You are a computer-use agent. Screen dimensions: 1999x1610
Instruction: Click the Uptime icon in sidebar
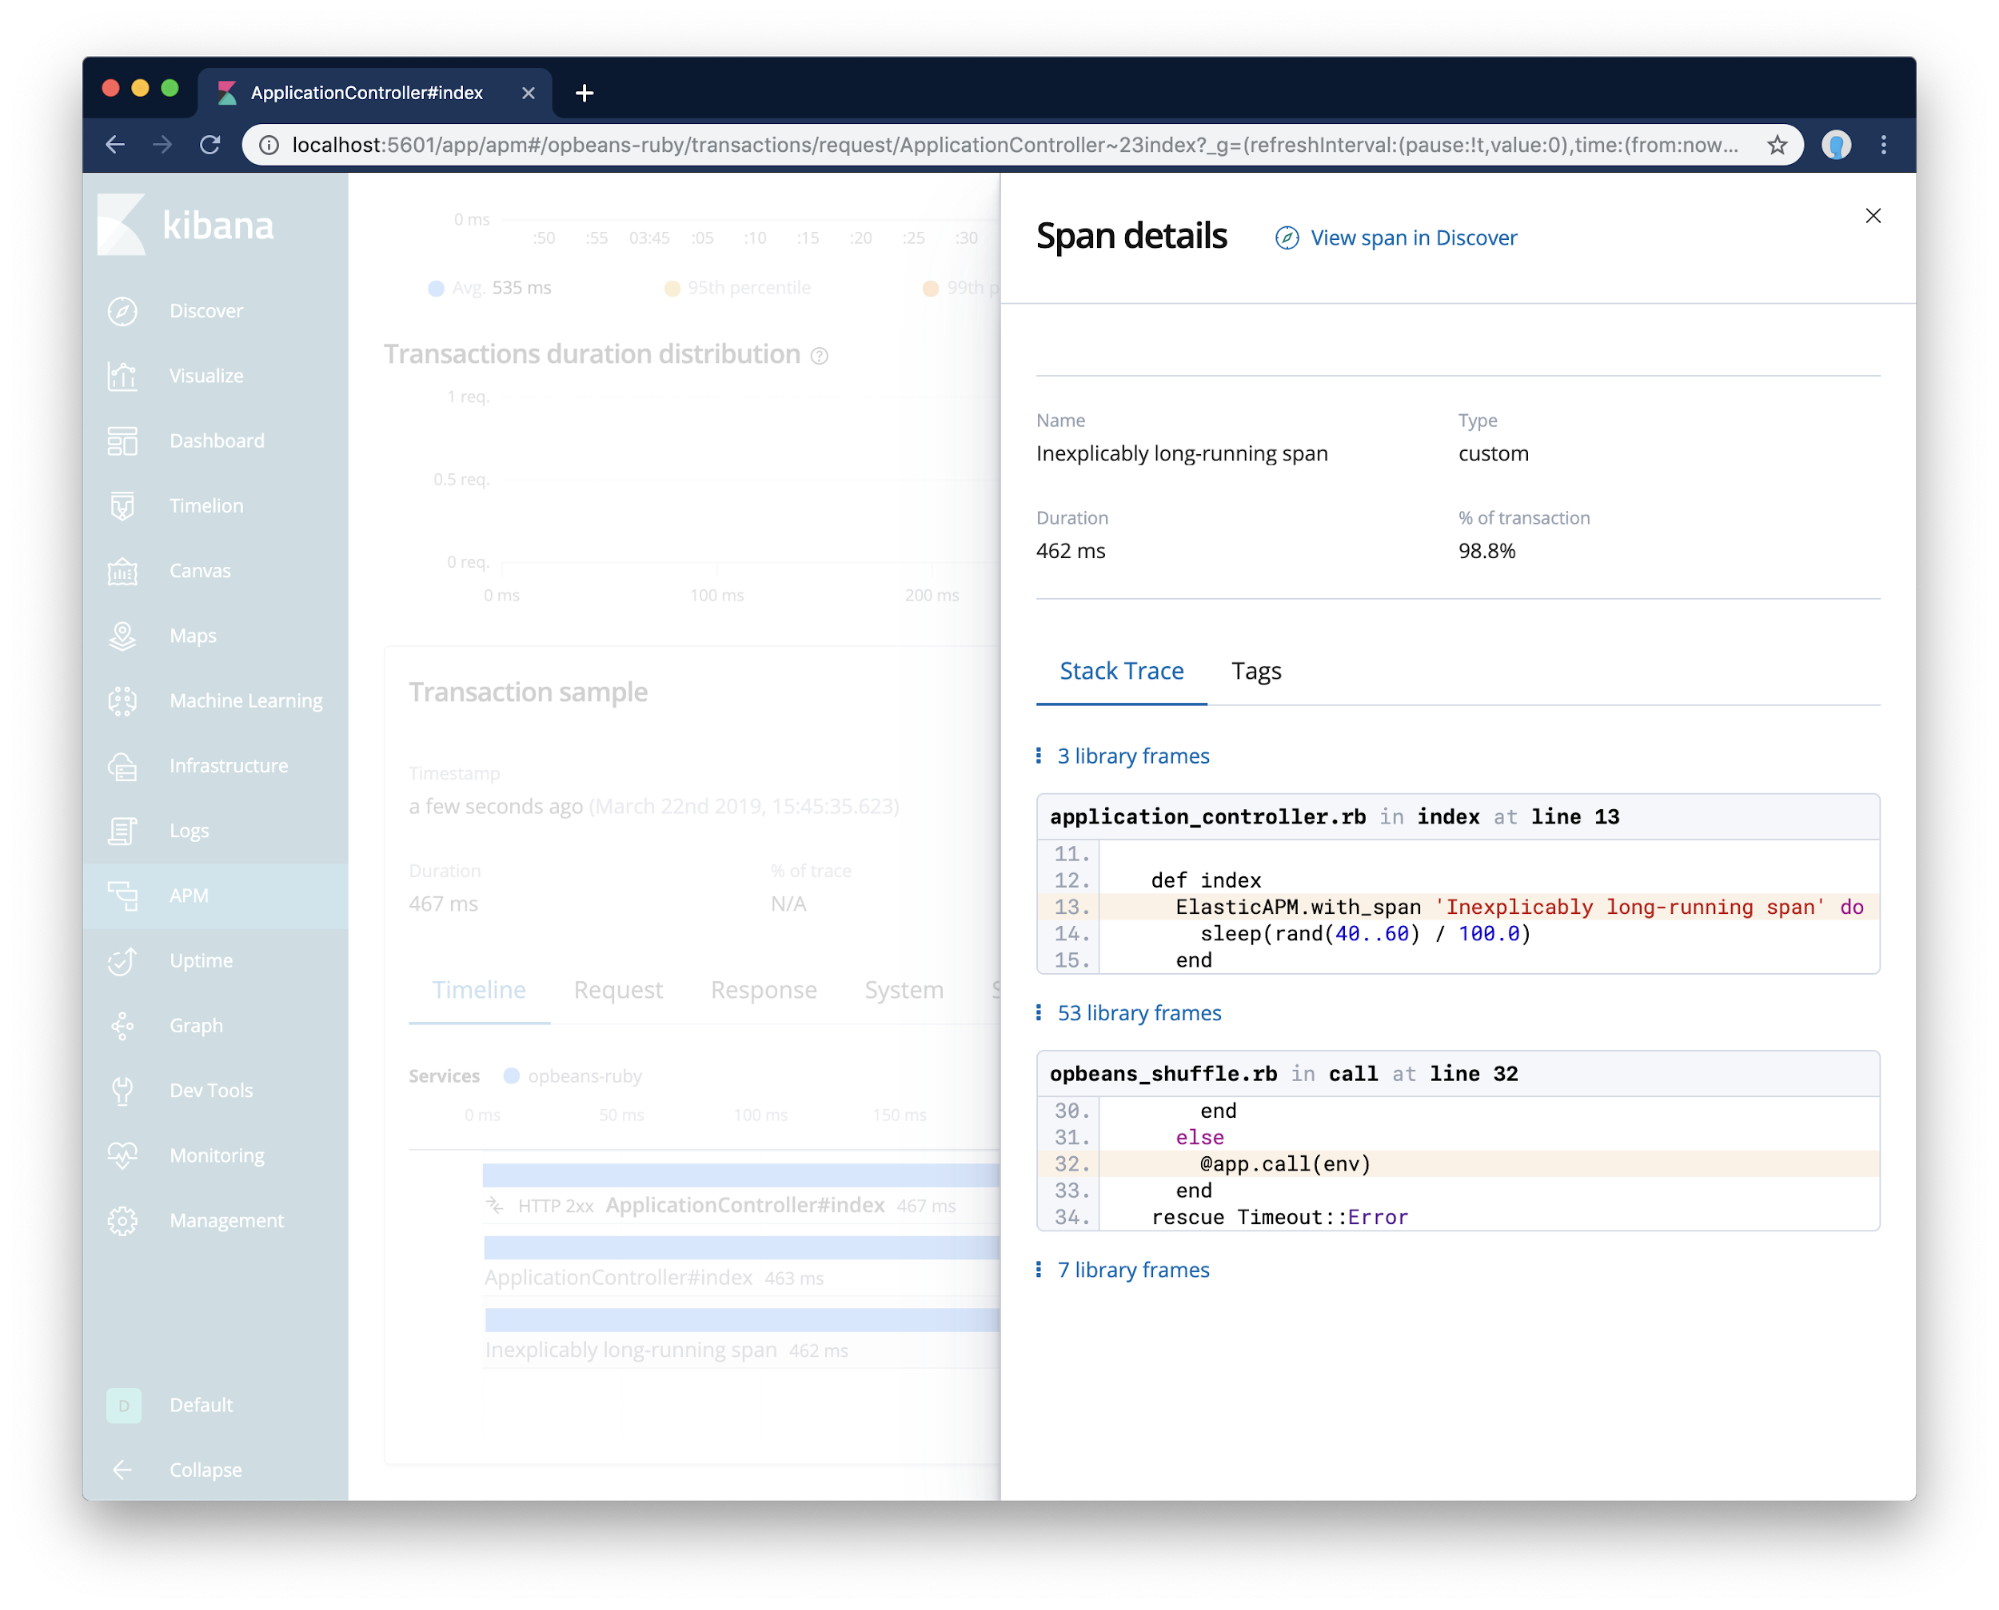[123, 961]
